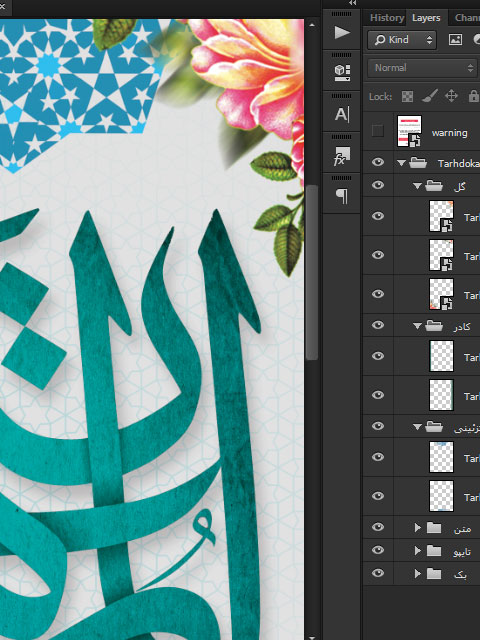Filter layers by pixel image icon
This screenshot has height=640, width=480.
point(455,39)
